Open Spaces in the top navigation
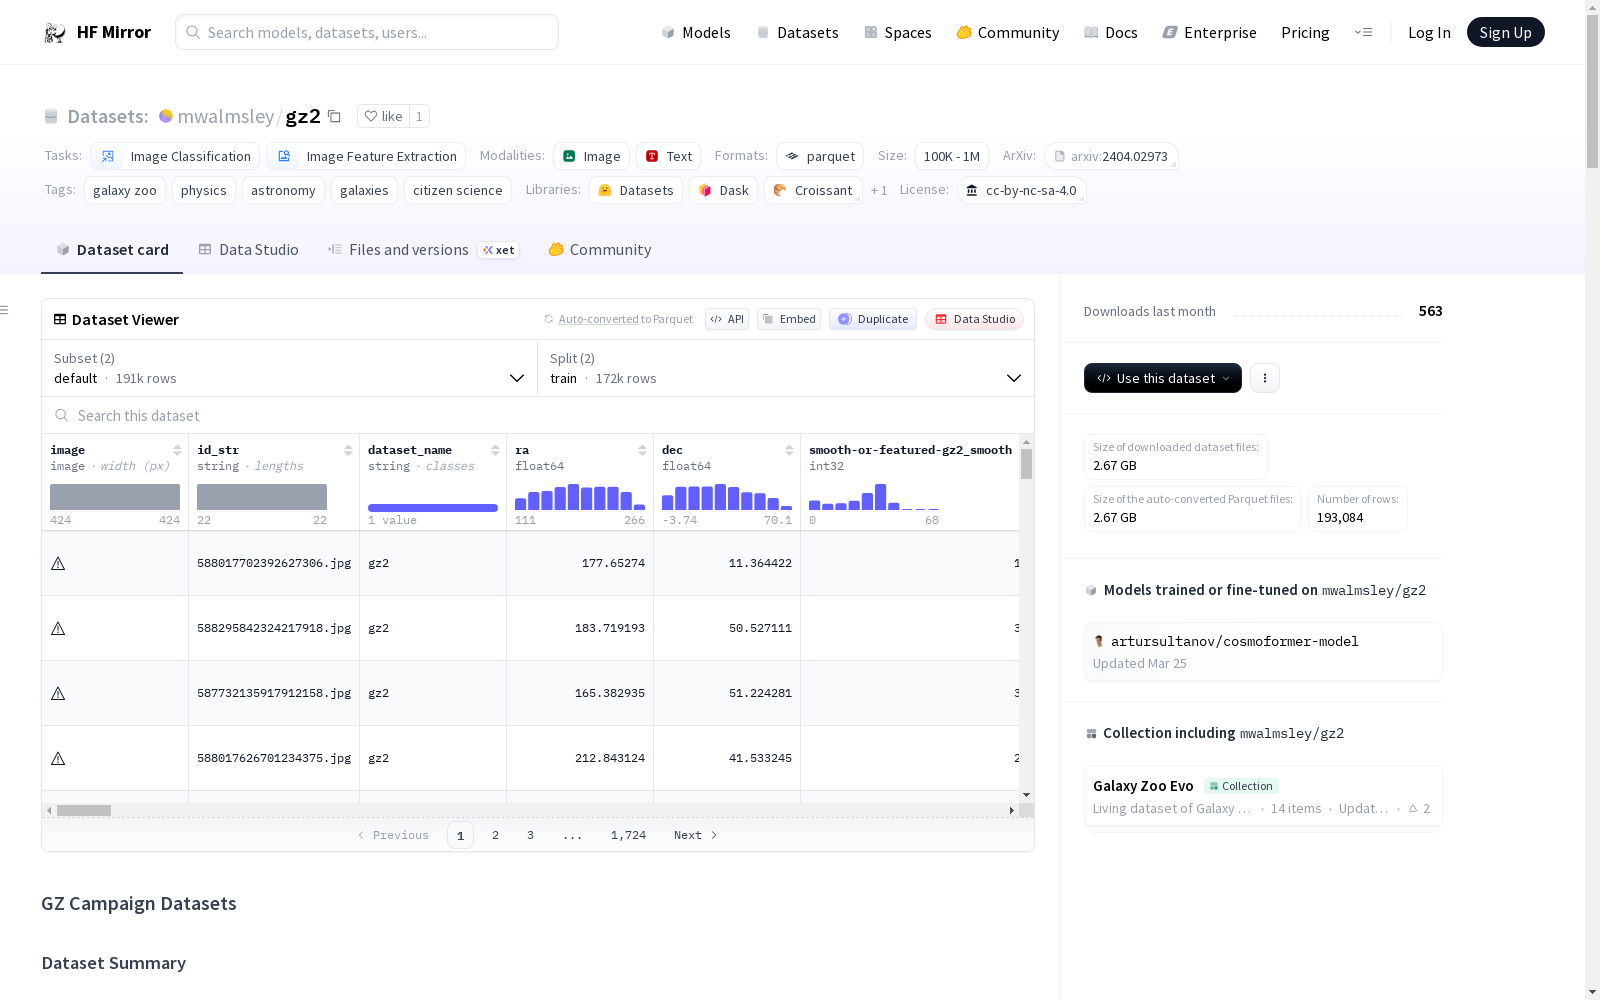 pyautogui.click(x=898, y=32)
